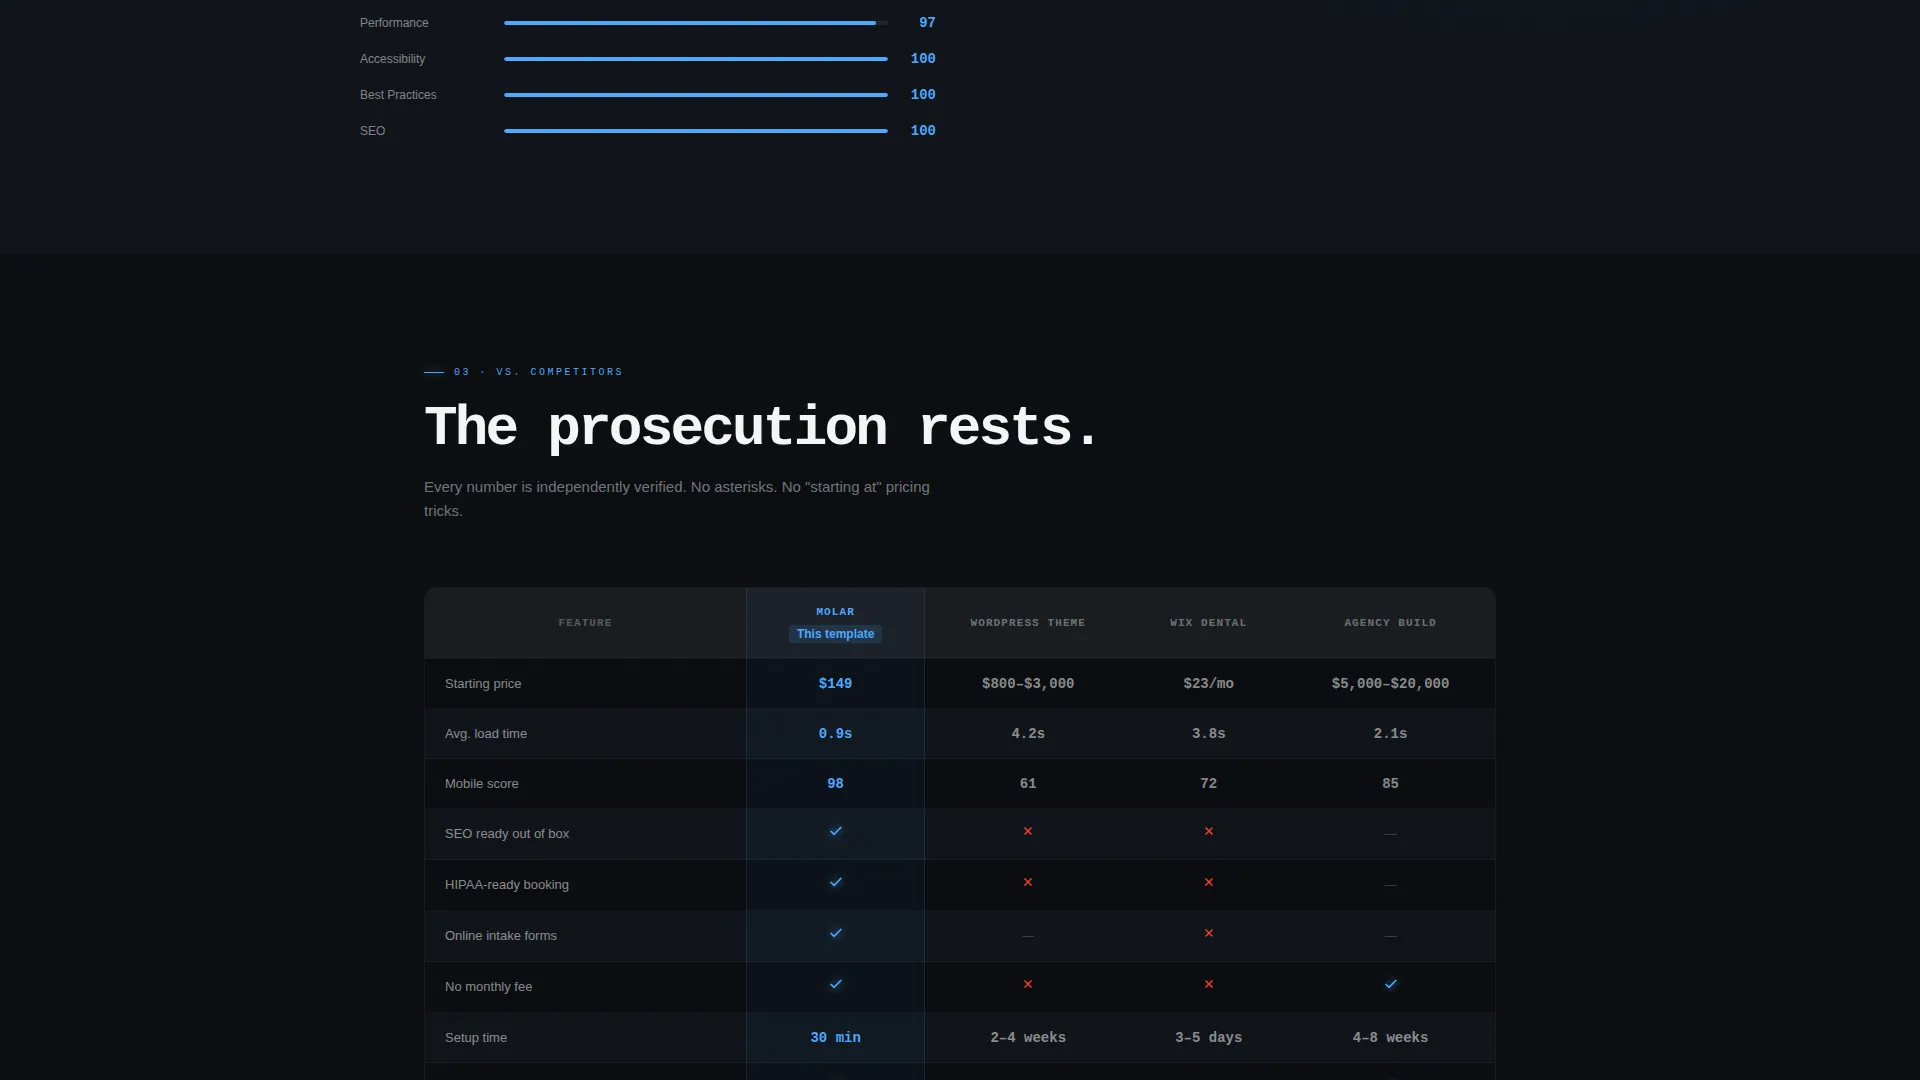The height and width of the screenshot is (1080, 1920).
Task: Click the SEO score bar
Action: click(x=696, y=131)
